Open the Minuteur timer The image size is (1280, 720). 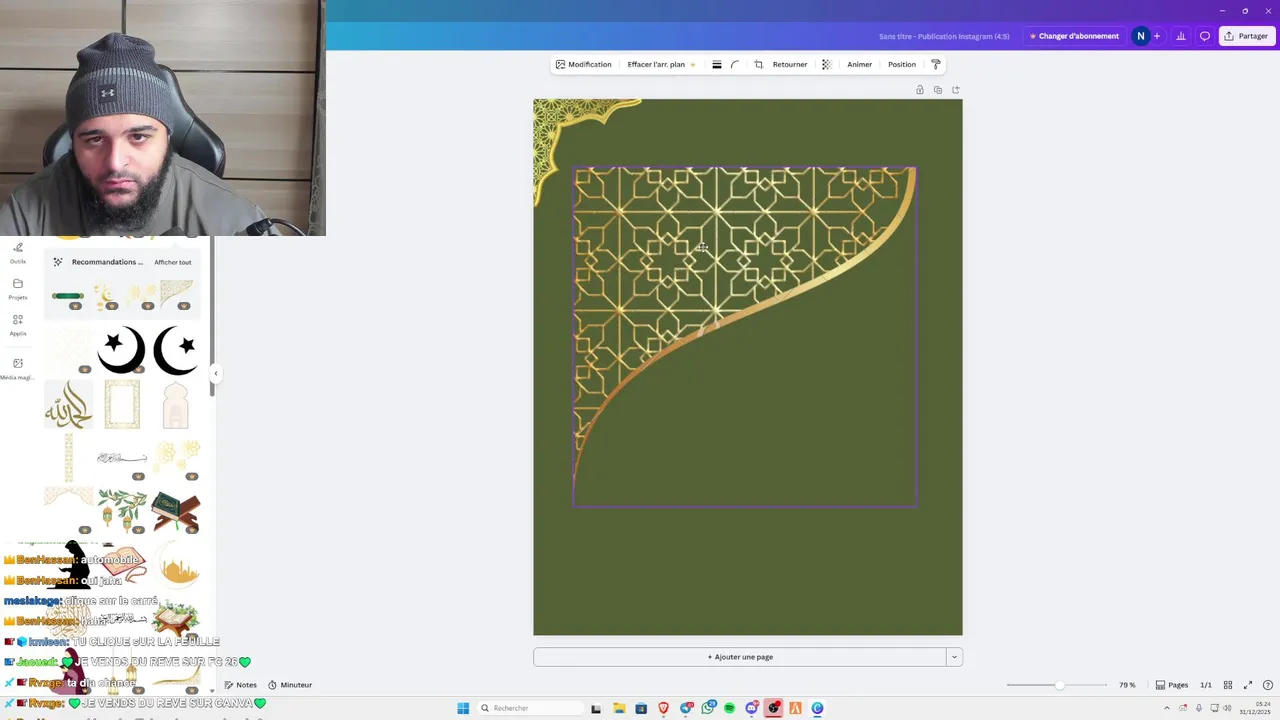coord(290,685)
